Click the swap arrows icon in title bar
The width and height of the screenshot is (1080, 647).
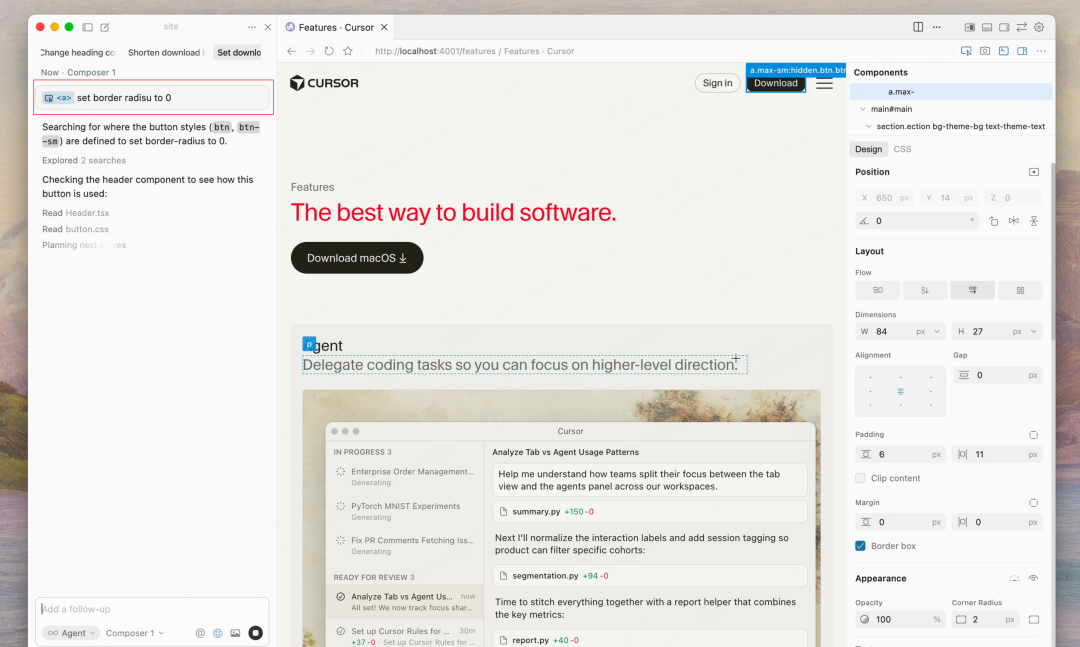click(1021, 28)
